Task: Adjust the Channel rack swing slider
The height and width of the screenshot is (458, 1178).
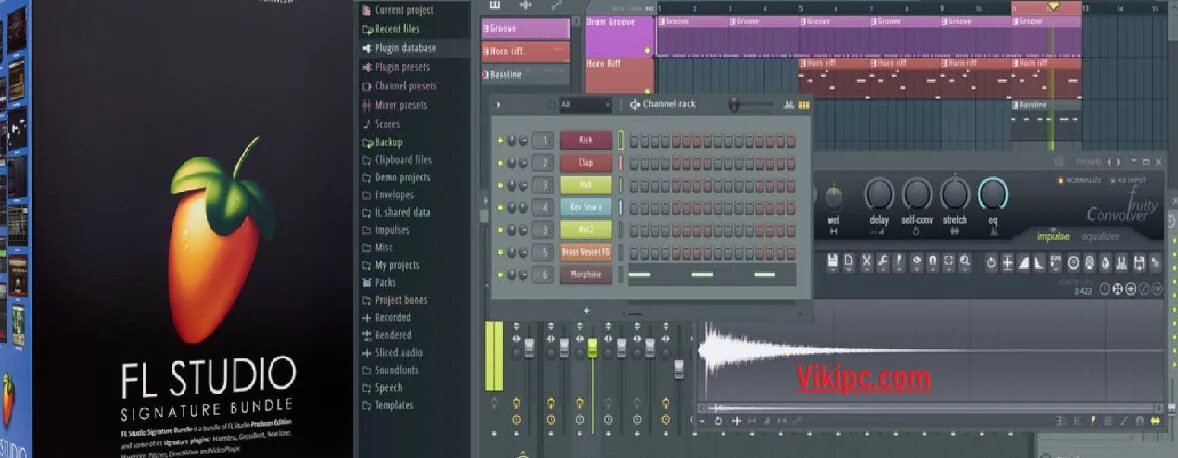Action: click(751, 105)
